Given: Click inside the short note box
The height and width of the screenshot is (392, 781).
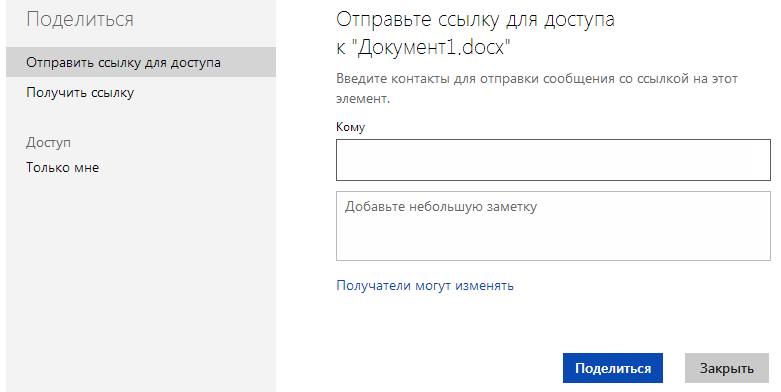Looking at the screenshot, I should (x=553, y=226).
